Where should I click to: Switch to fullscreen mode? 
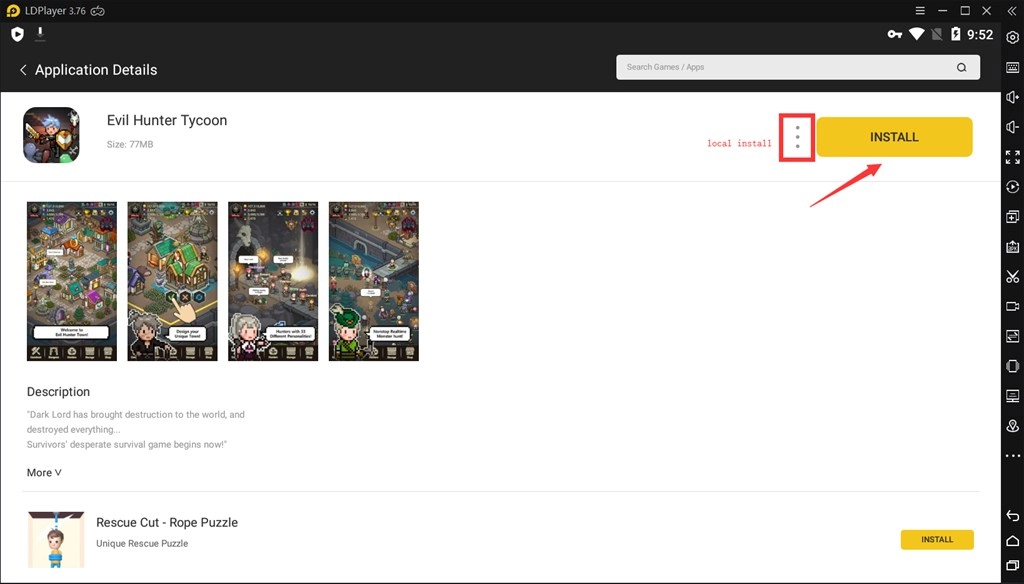1012,157
